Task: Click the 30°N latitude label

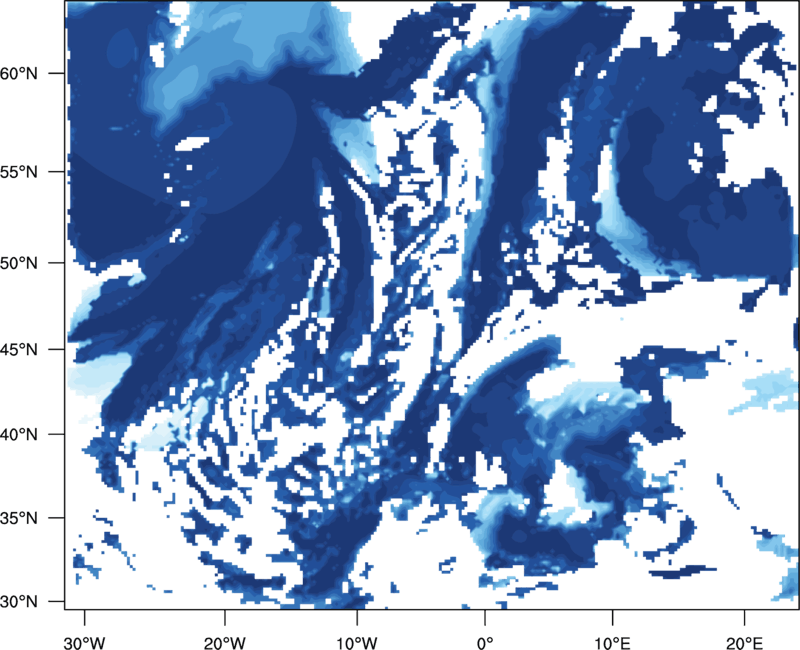Action: pyautogui.click(x=19, y=602)
